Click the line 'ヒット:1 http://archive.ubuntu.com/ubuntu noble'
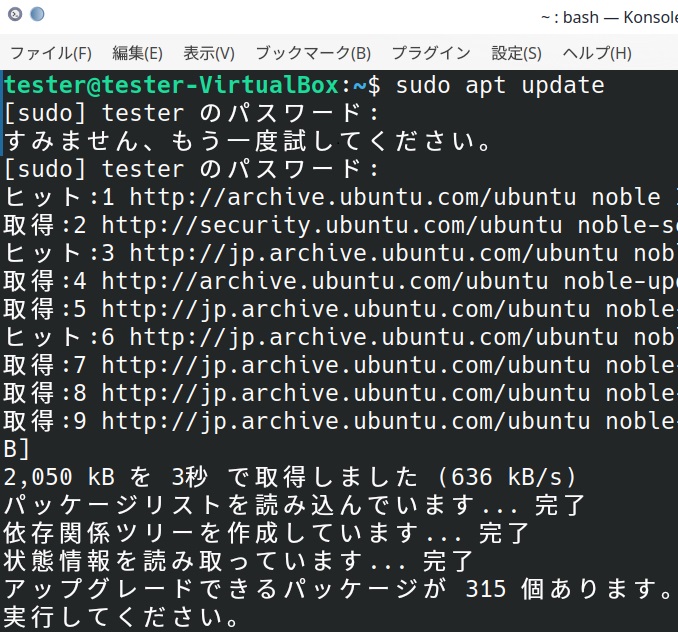Screen dimensions: 678x632 333,197
